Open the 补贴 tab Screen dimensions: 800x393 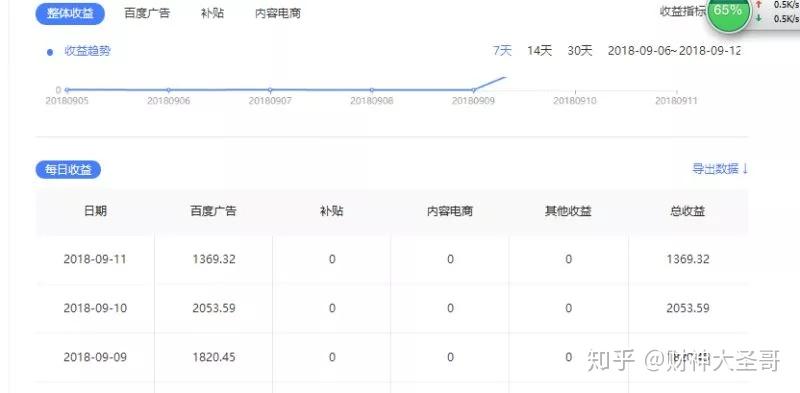tap(212, 13)
